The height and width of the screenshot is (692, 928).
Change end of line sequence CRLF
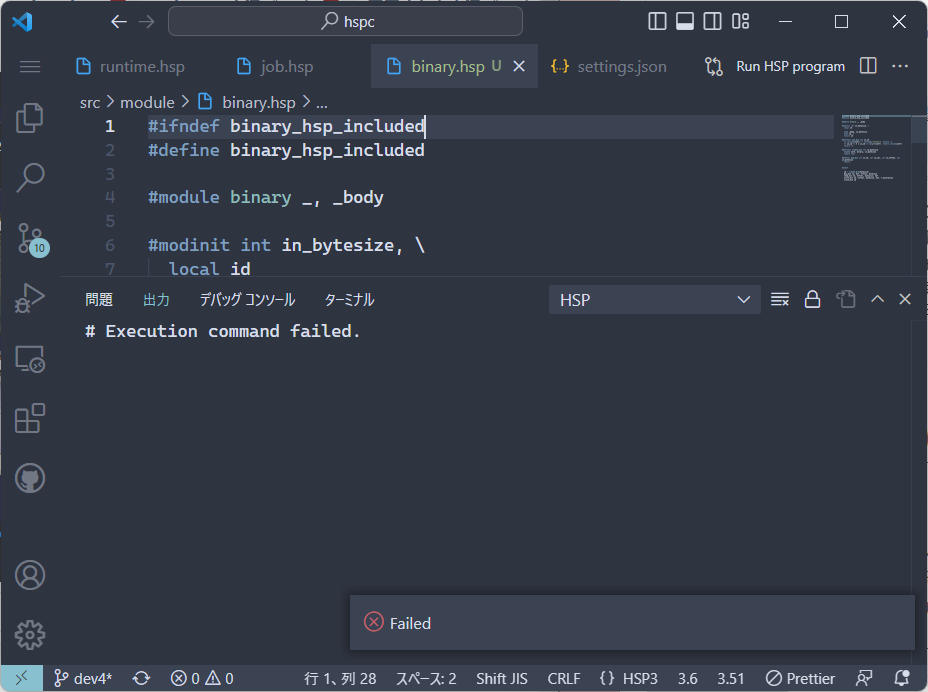563,678
